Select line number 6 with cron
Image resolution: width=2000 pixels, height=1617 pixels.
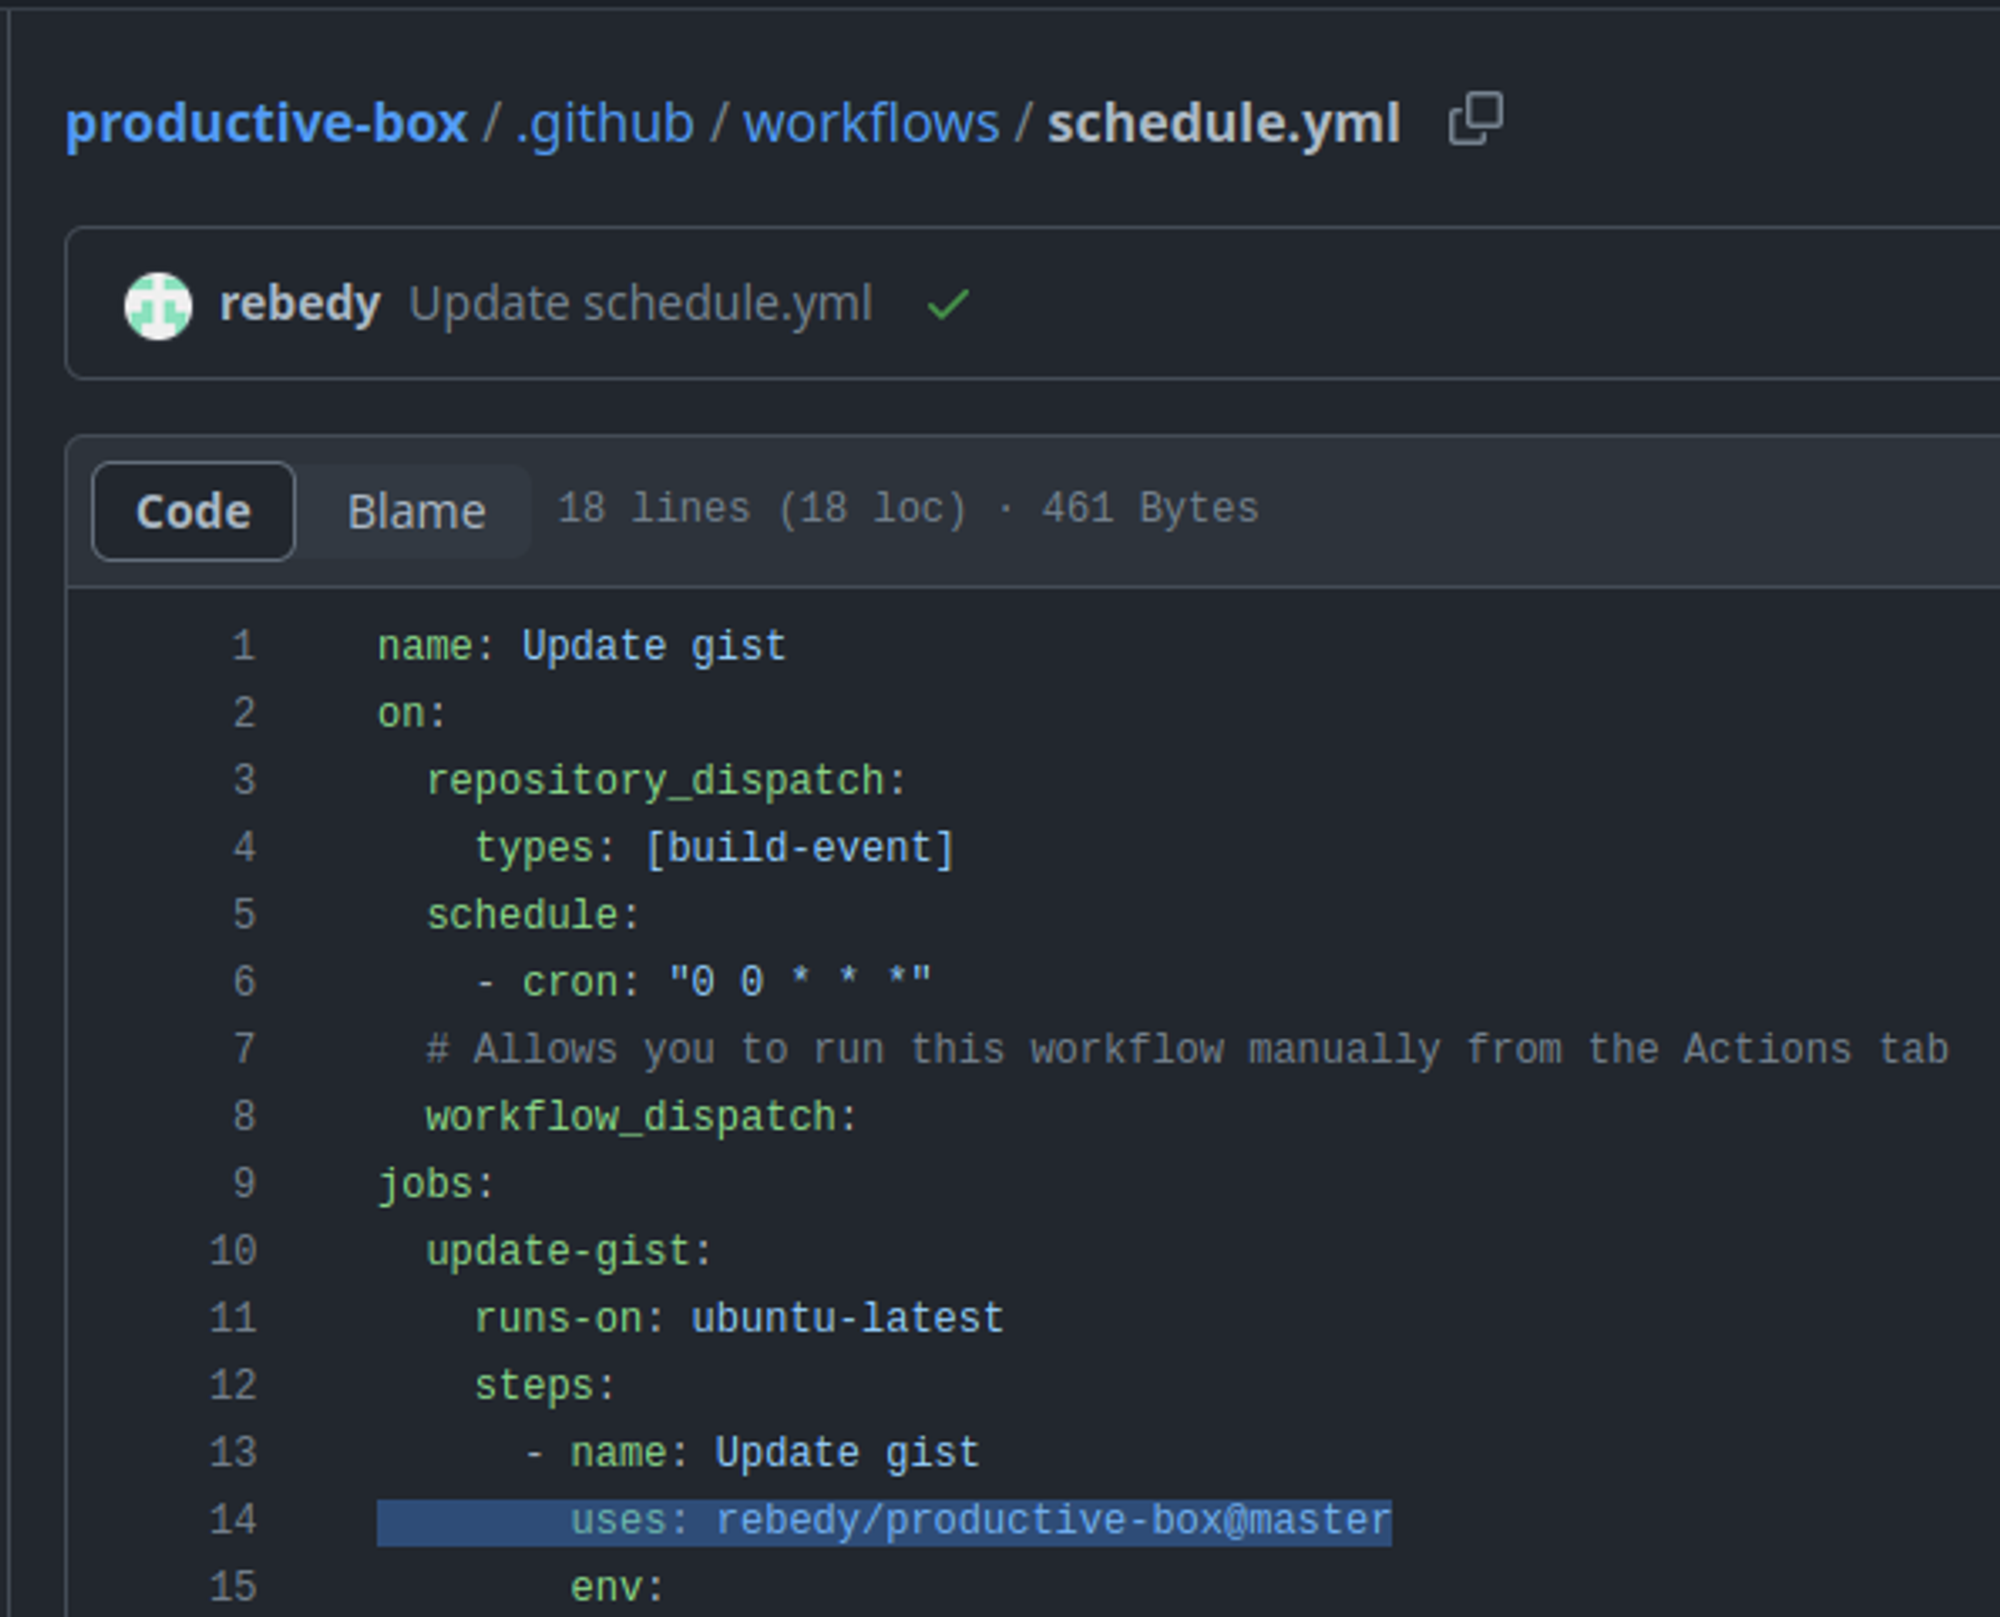(244, 982)
